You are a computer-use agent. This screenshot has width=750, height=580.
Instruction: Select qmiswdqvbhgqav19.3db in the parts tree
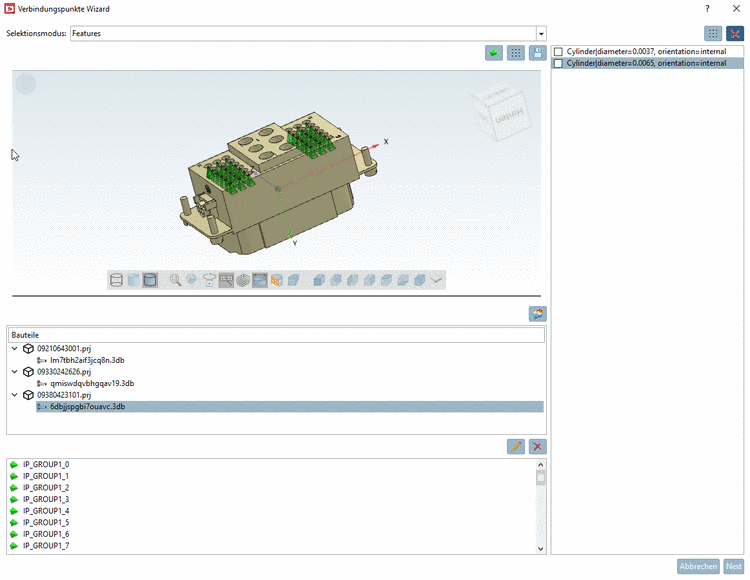click(91, 383)
